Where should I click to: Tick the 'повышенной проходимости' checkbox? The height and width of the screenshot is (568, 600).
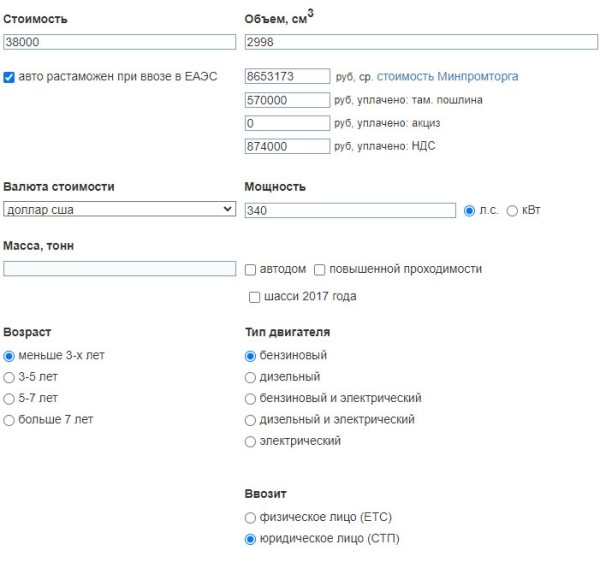(320, 269)
